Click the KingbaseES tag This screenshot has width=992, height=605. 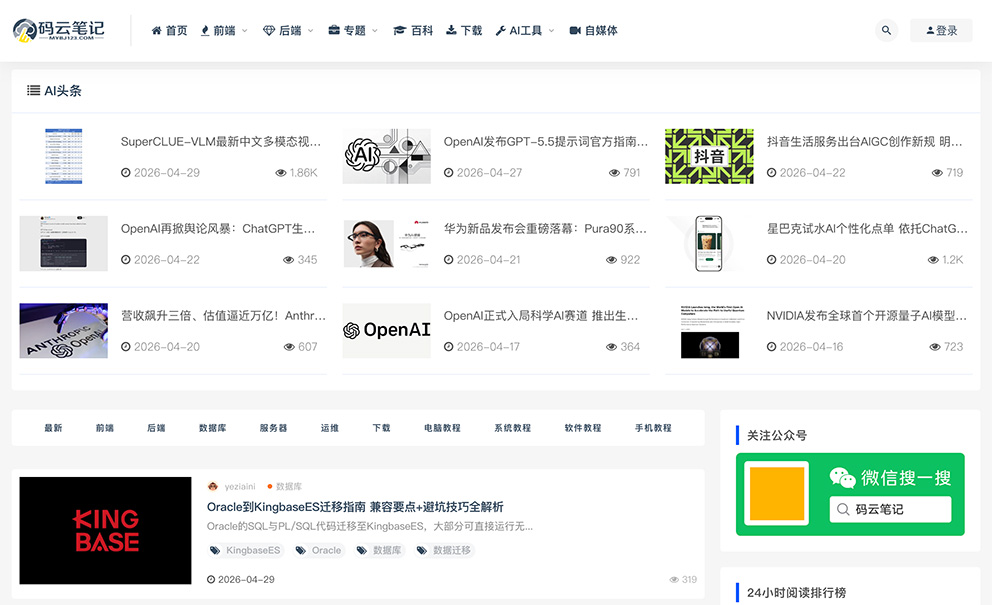pyautogui.click(x=245, y=551)
